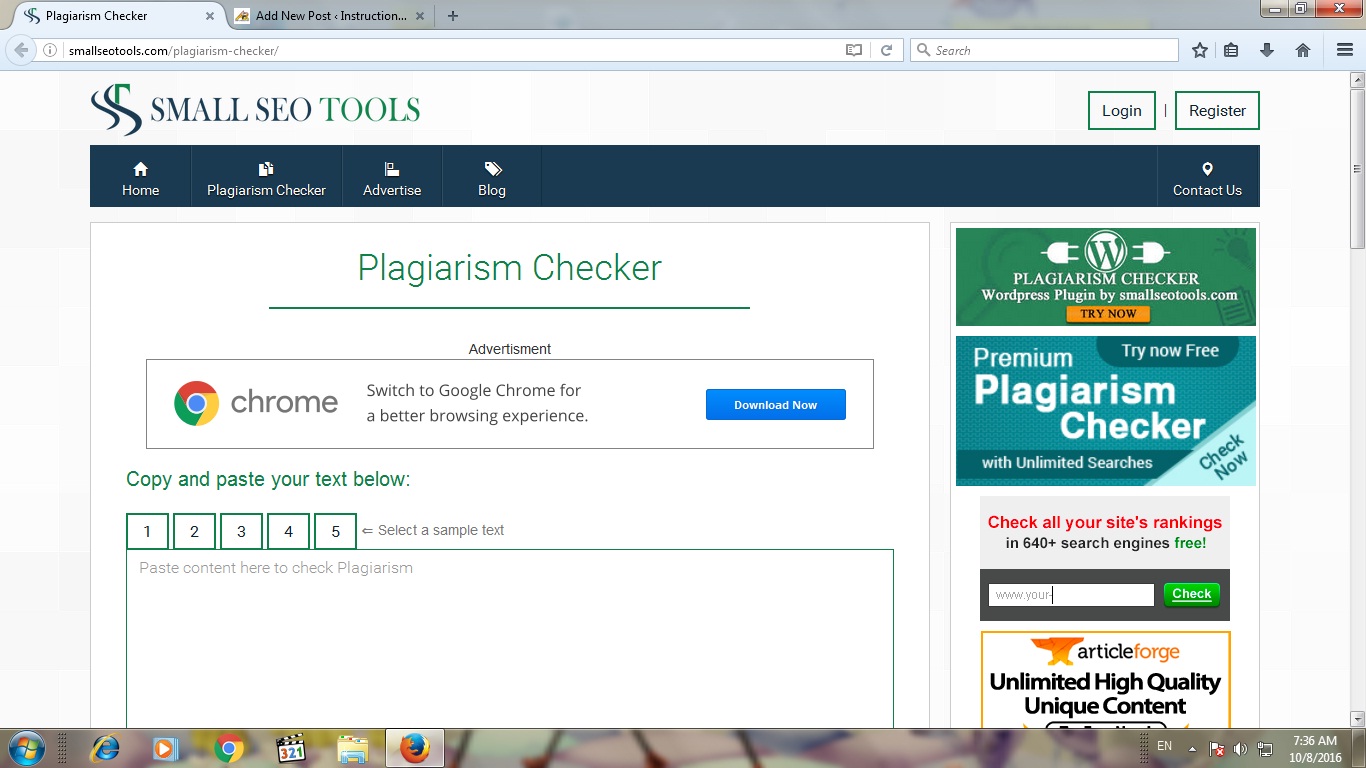
Task: Focus the browser Search box
Action: coord(1044,50)
